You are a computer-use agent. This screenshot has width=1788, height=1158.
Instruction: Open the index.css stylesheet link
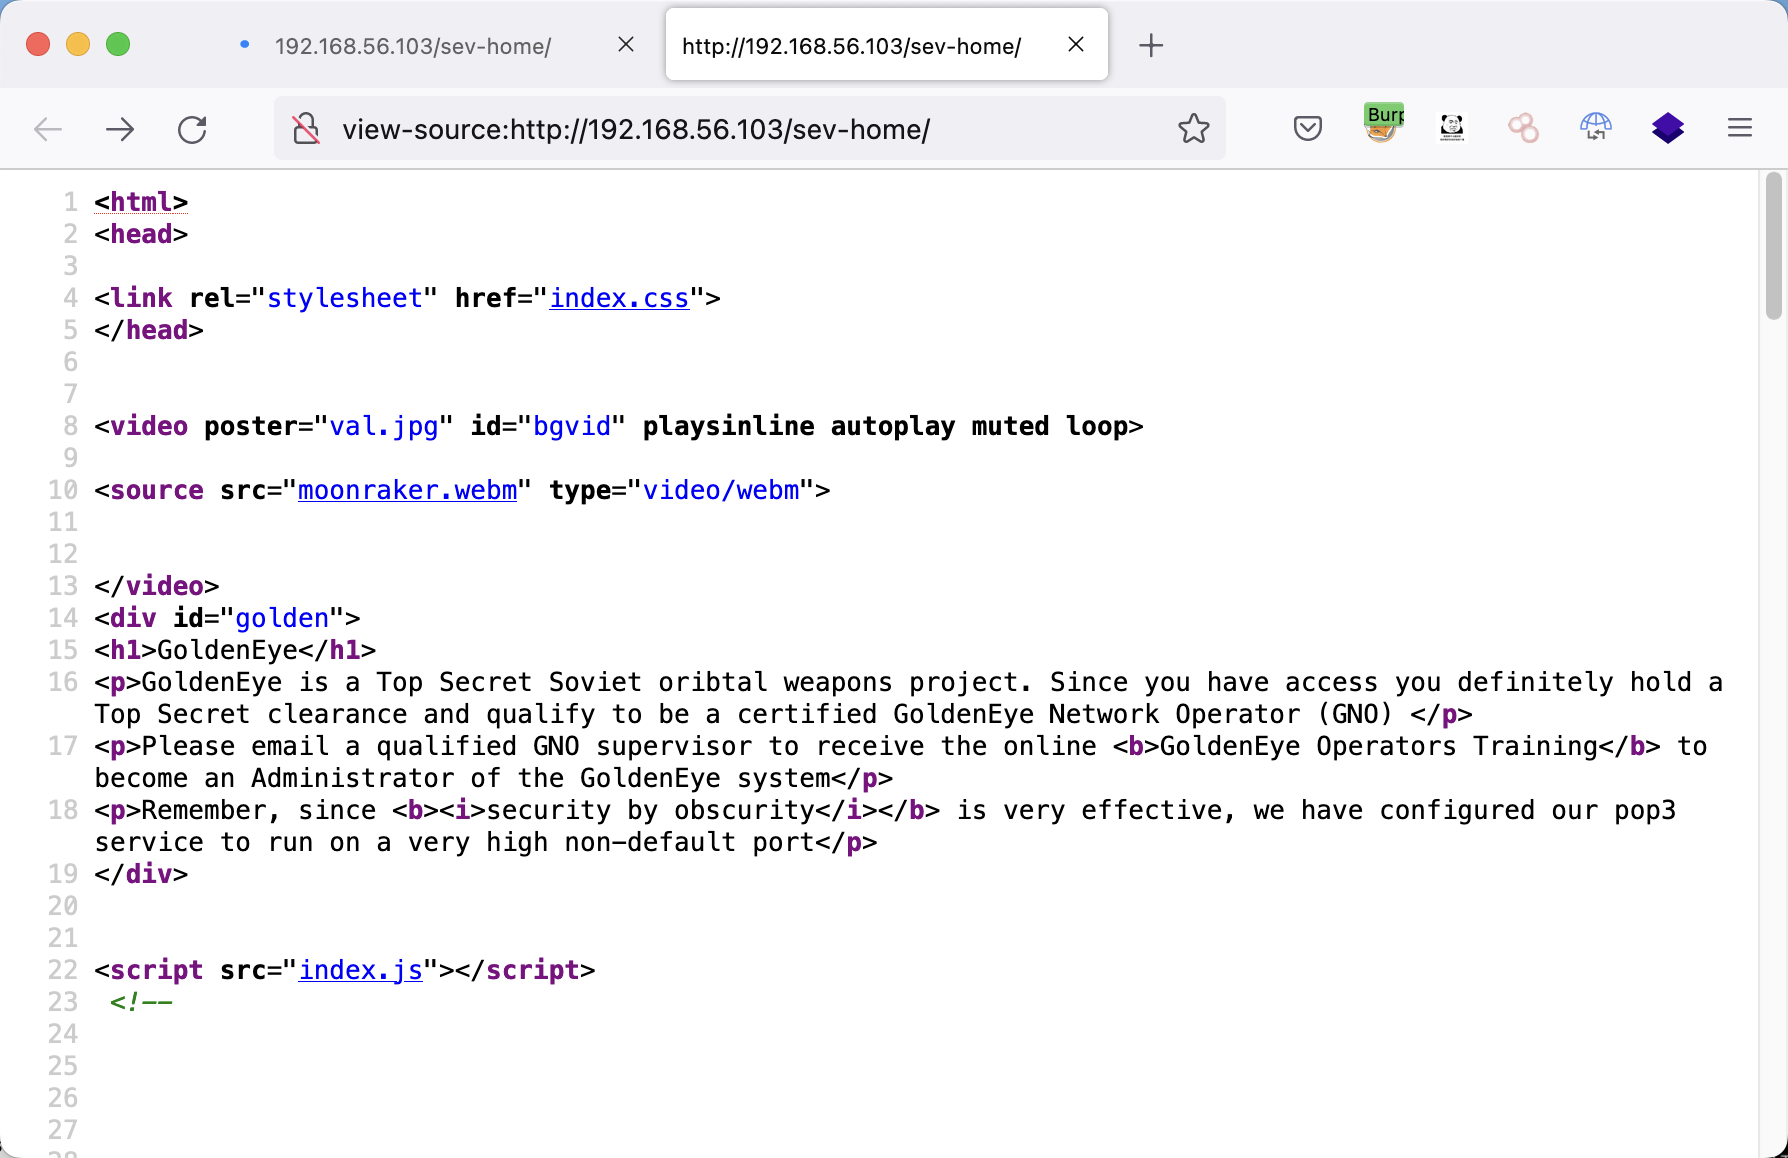pos(619,298)
